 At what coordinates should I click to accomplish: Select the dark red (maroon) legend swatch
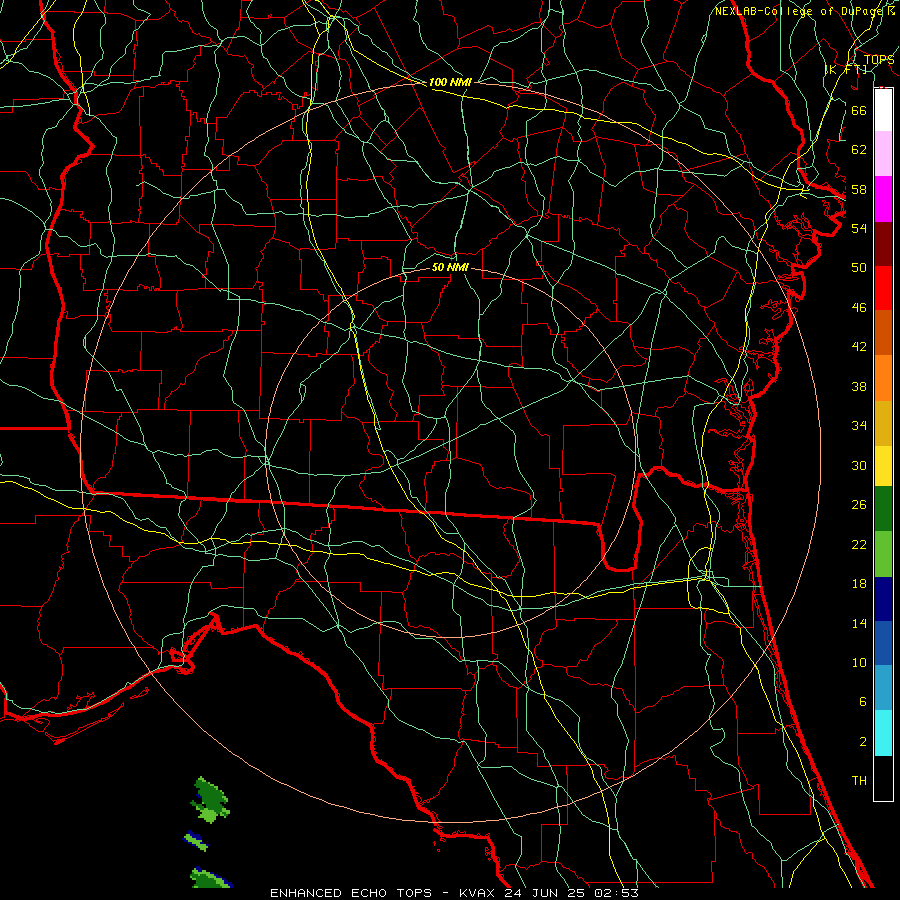click(x=883, y=244)
